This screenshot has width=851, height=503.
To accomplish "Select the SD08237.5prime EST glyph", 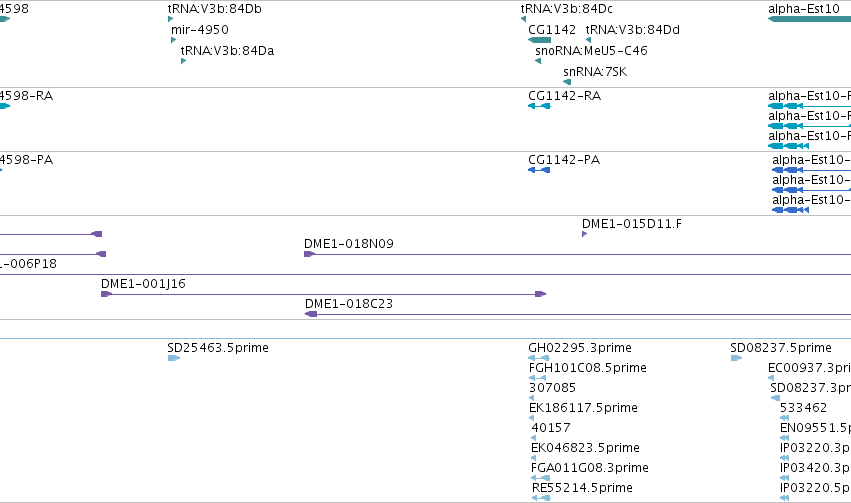I will [736, 358].
